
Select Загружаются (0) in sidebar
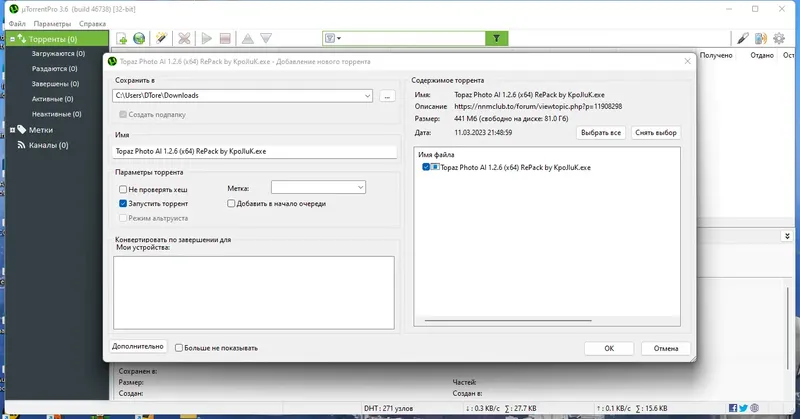coord(58,53)
